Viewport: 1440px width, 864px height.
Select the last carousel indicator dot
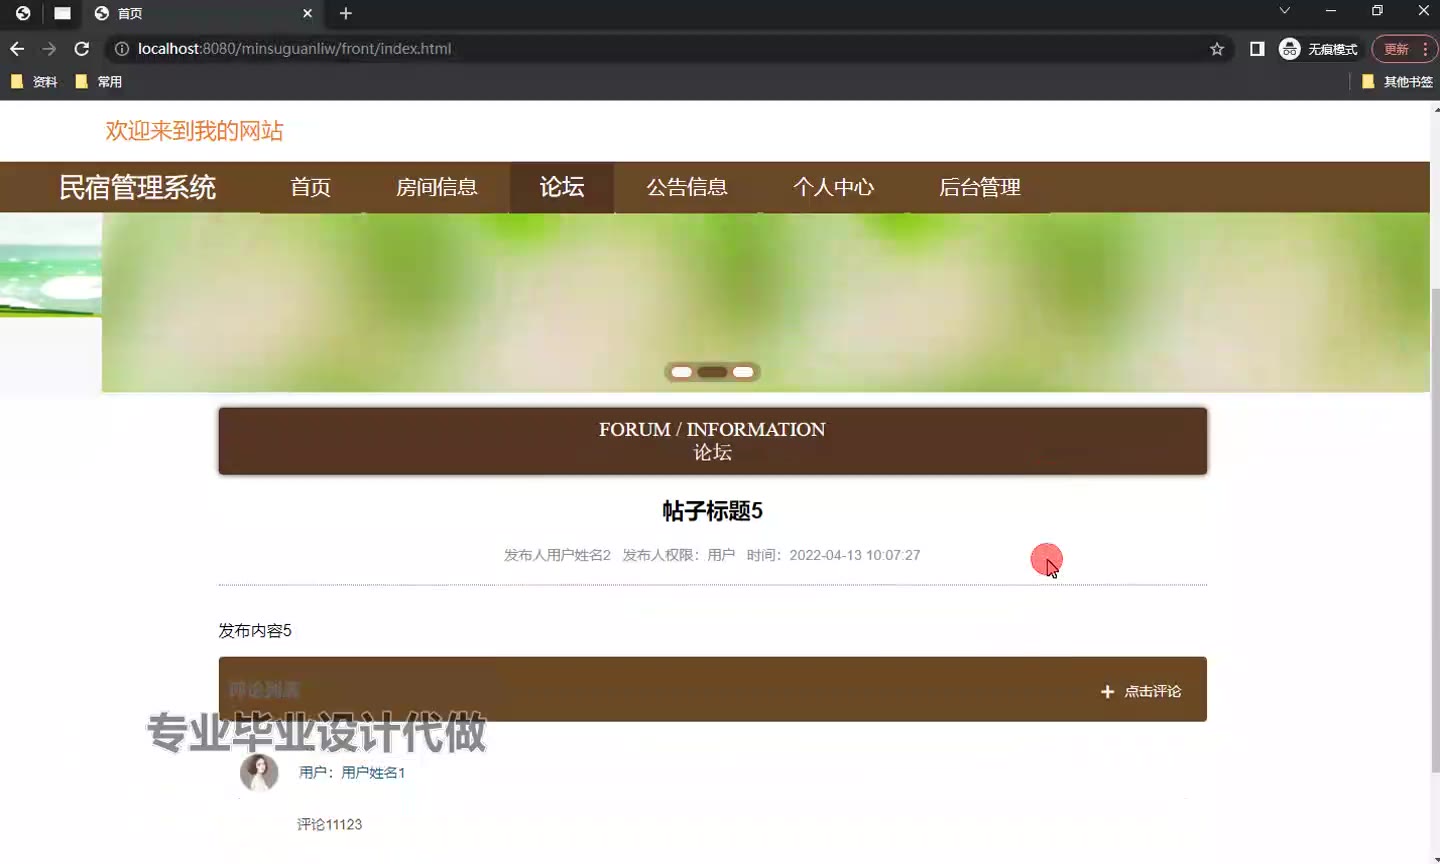click(743, 372)
